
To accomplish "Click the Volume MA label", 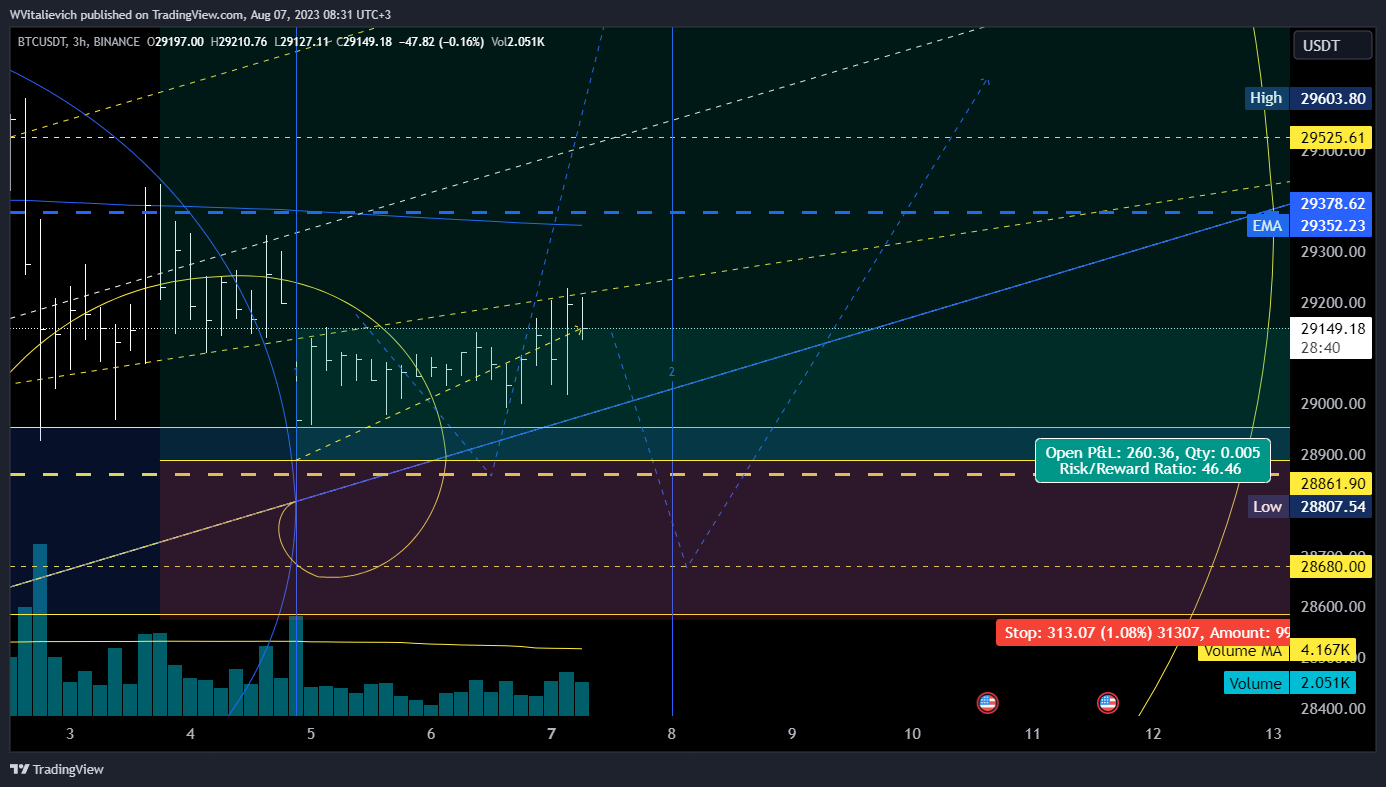I will point(1242,651).
